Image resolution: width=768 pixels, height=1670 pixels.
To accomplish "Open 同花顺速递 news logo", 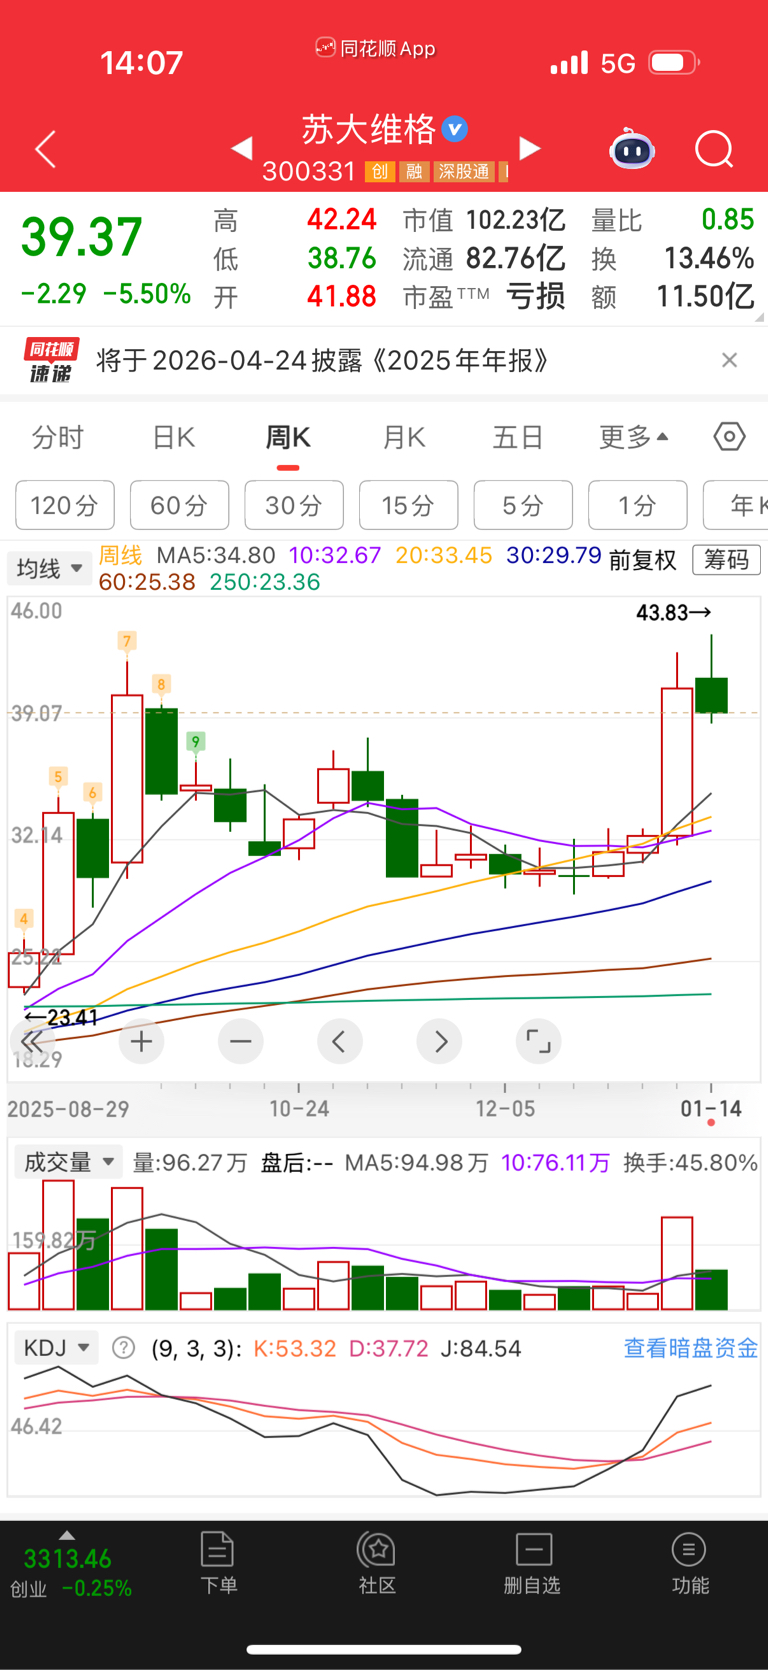I will (50, 360).
